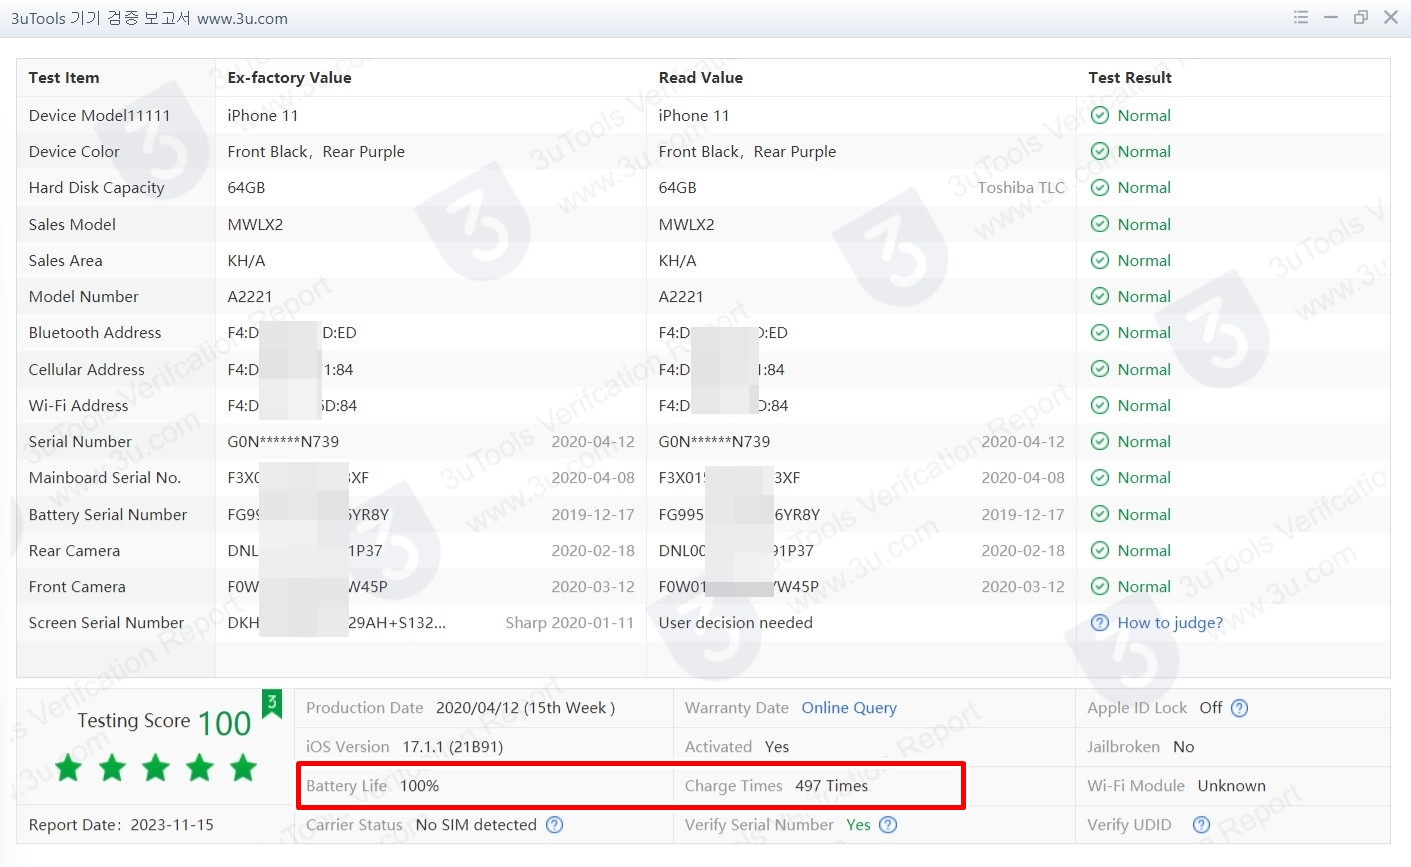Minimize the 3uTools report window
Image resolution: width=1411 pixels, height=867 pixels.
pos(1331,17)
